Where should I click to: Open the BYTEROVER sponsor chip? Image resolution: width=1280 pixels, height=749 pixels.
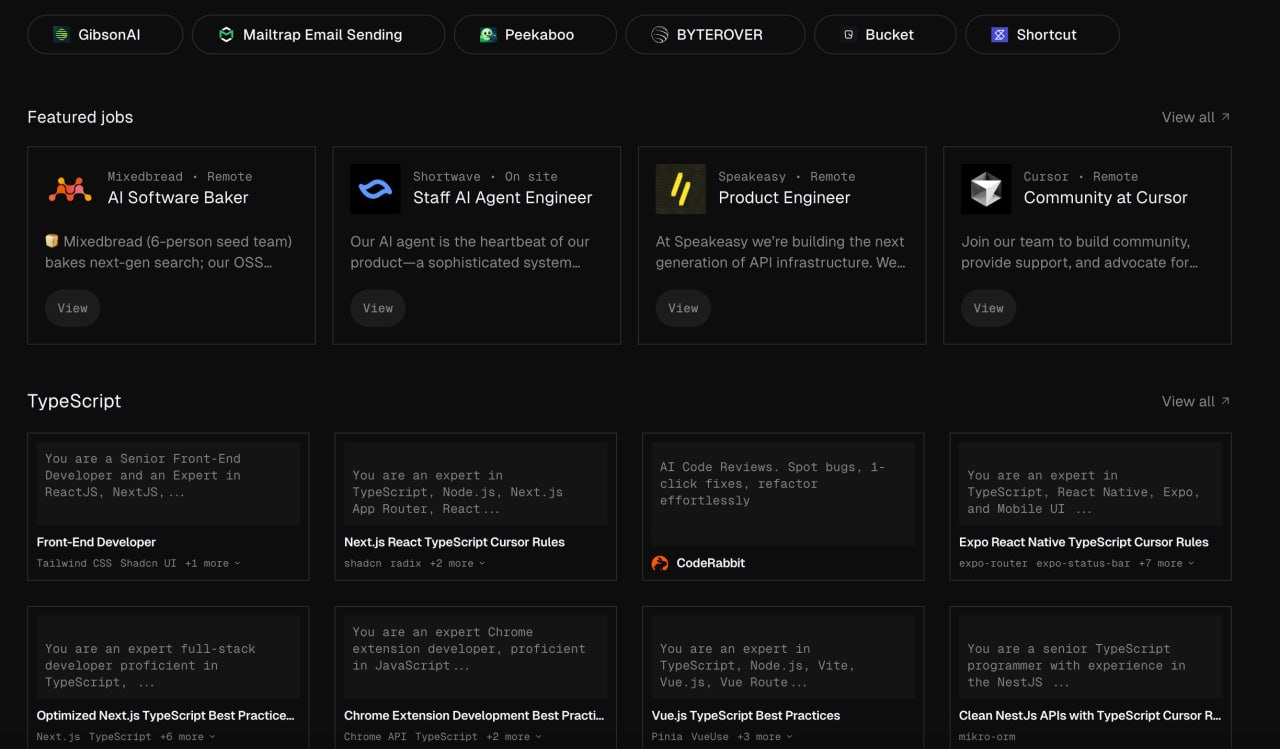coord(714,35)
